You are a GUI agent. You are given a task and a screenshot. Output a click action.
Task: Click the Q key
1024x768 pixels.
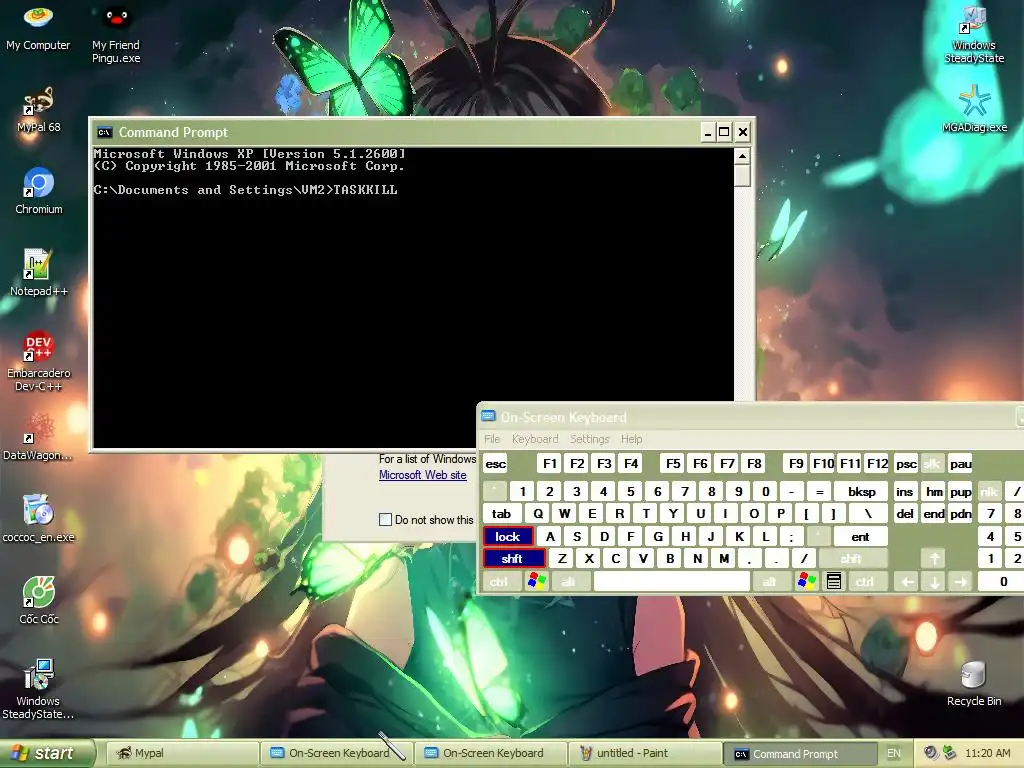click(x=537, y=513)
